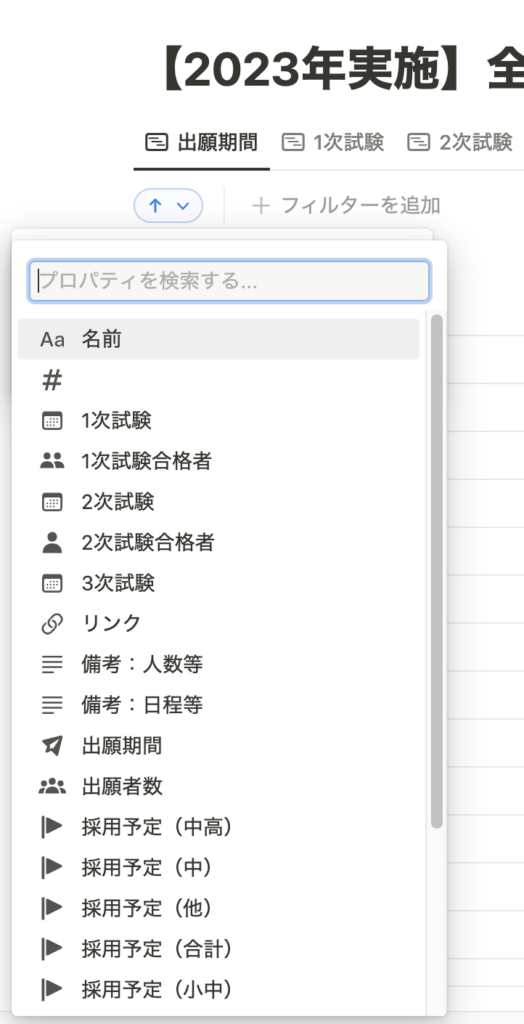524x1024 pixels.
Task: Click the ascending sort arrow pill
Action: (169, 206)
